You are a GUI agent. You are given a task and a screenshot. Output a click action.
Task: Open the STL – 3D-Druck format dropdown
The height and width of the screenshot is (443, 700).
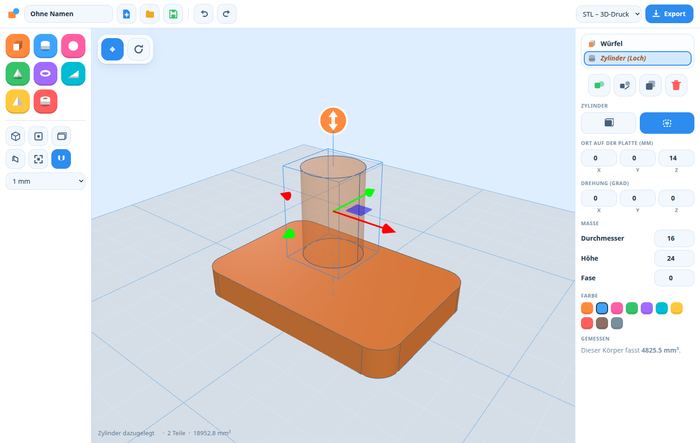(609, 14)
